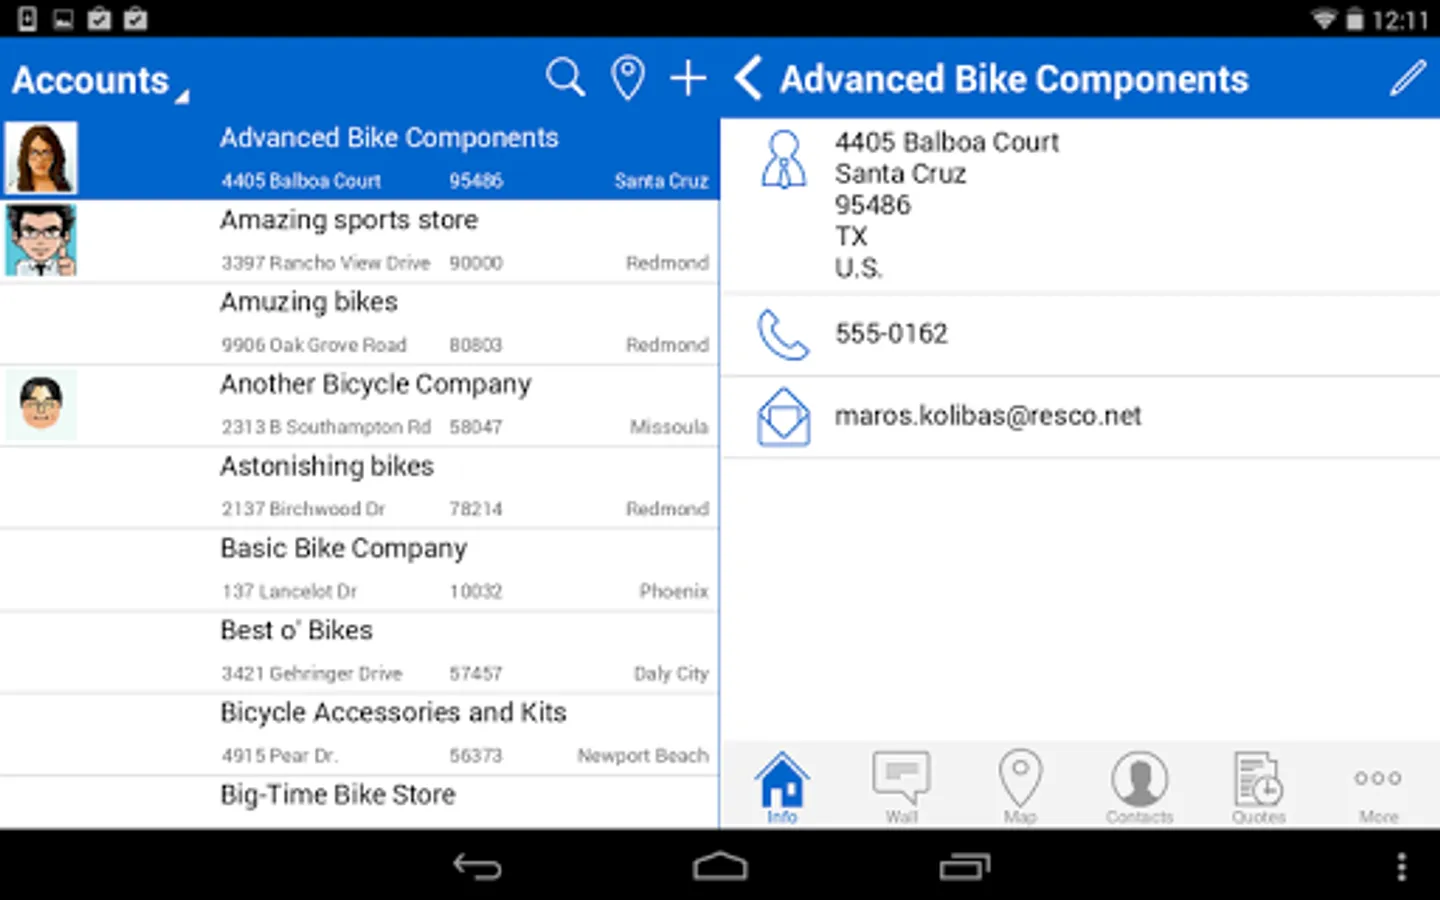1440x900 pixels.
Task: Tap zip code 90000 in Amazing sports row
Action: tap(476, 263)
